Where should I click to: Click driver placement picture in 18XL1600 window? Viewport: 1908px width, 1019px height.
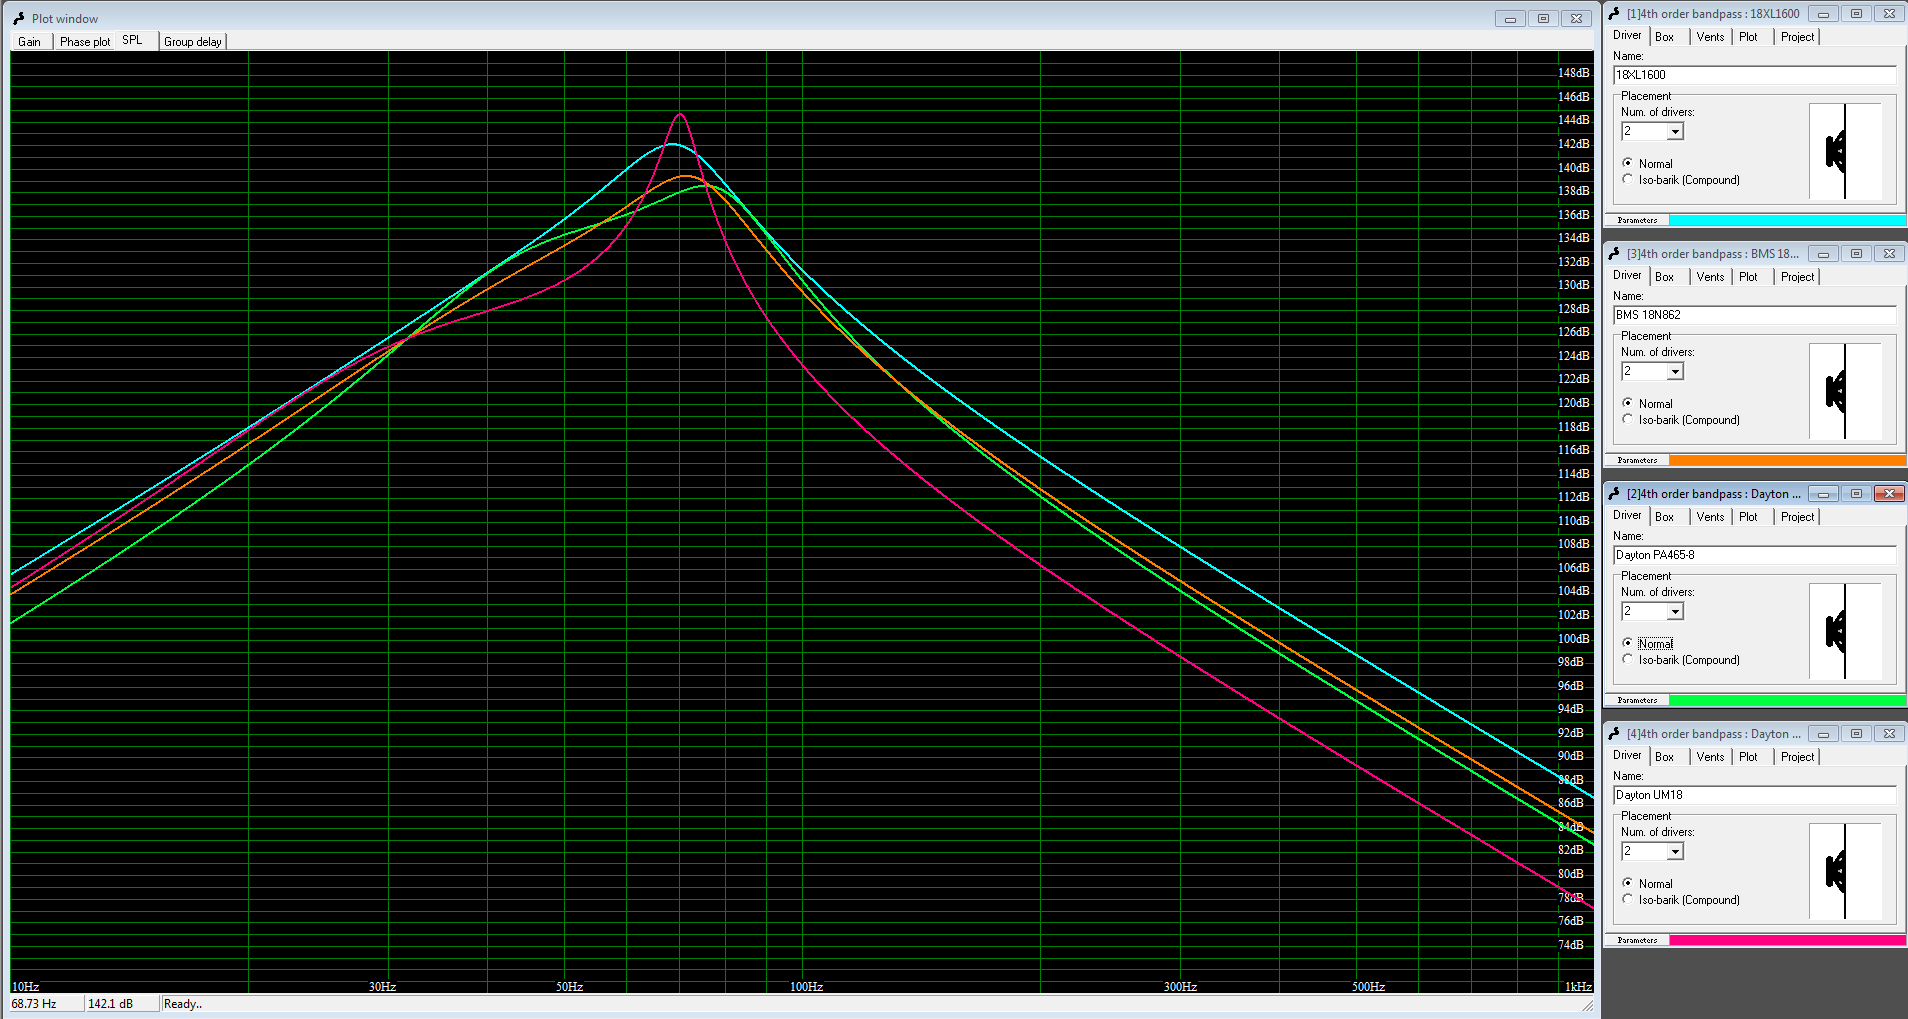[1845, 152]
